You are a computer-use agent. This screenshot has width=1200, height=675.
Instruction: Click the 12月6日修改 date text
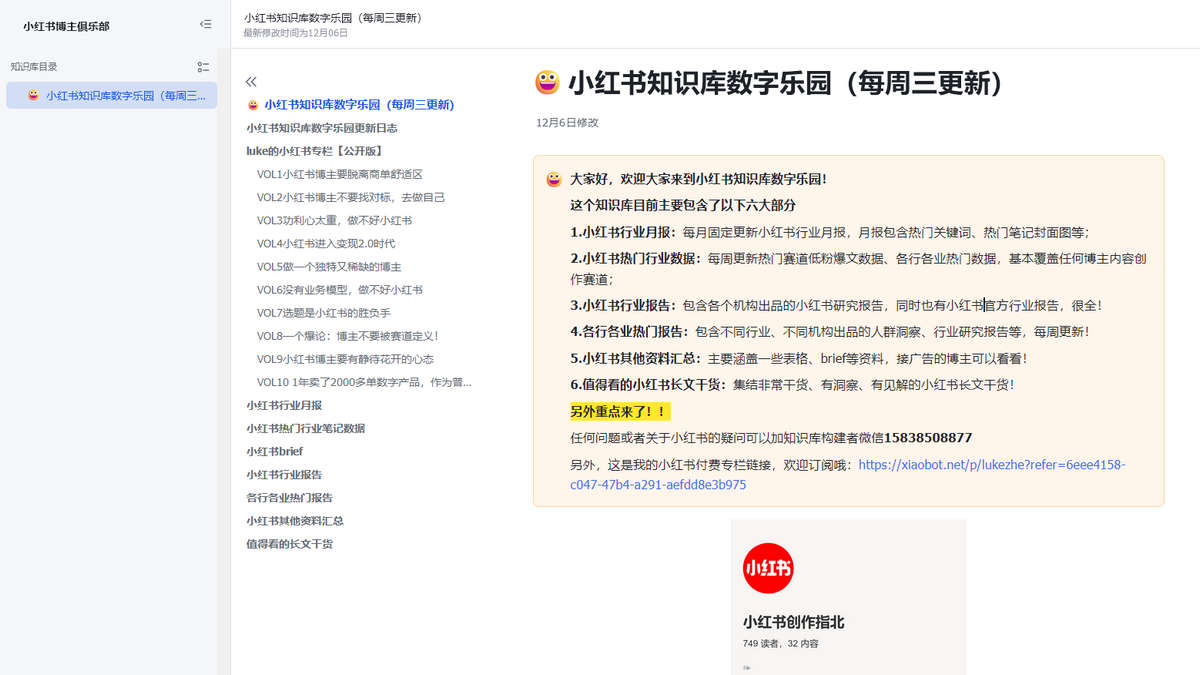[567, 122]
